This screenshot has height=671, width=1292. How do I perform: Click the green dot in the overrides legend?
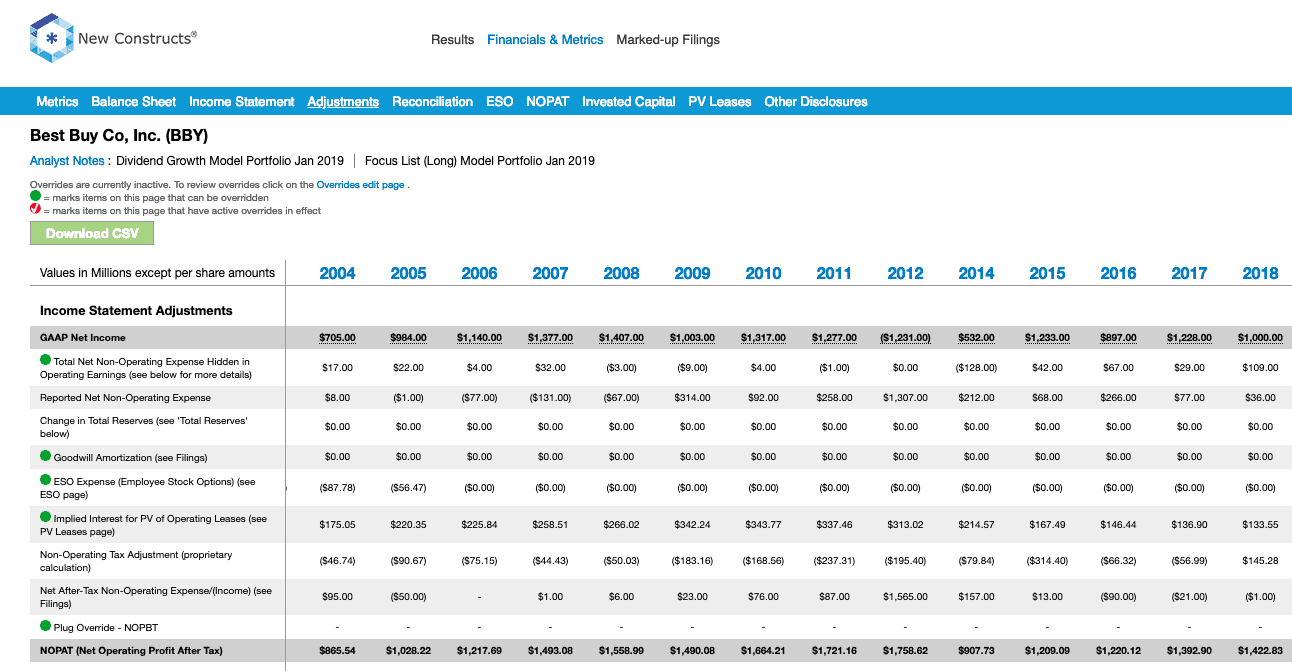click(35, 197)
